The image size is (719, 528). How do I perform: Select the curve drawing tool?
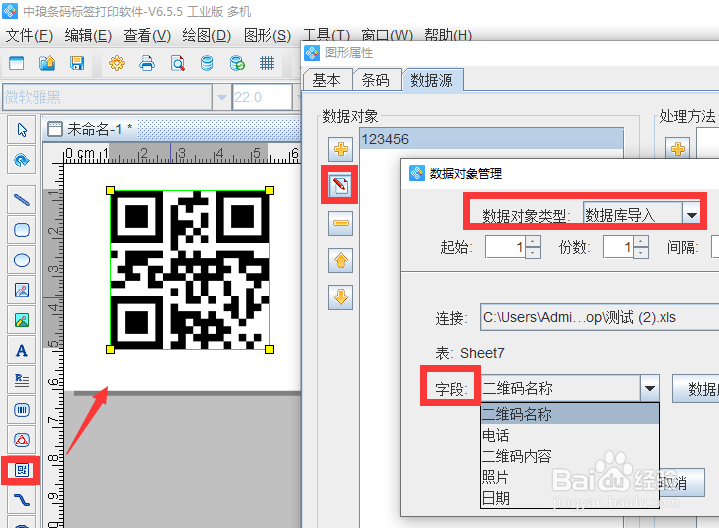pyautogui.click(x=22, y=500)
